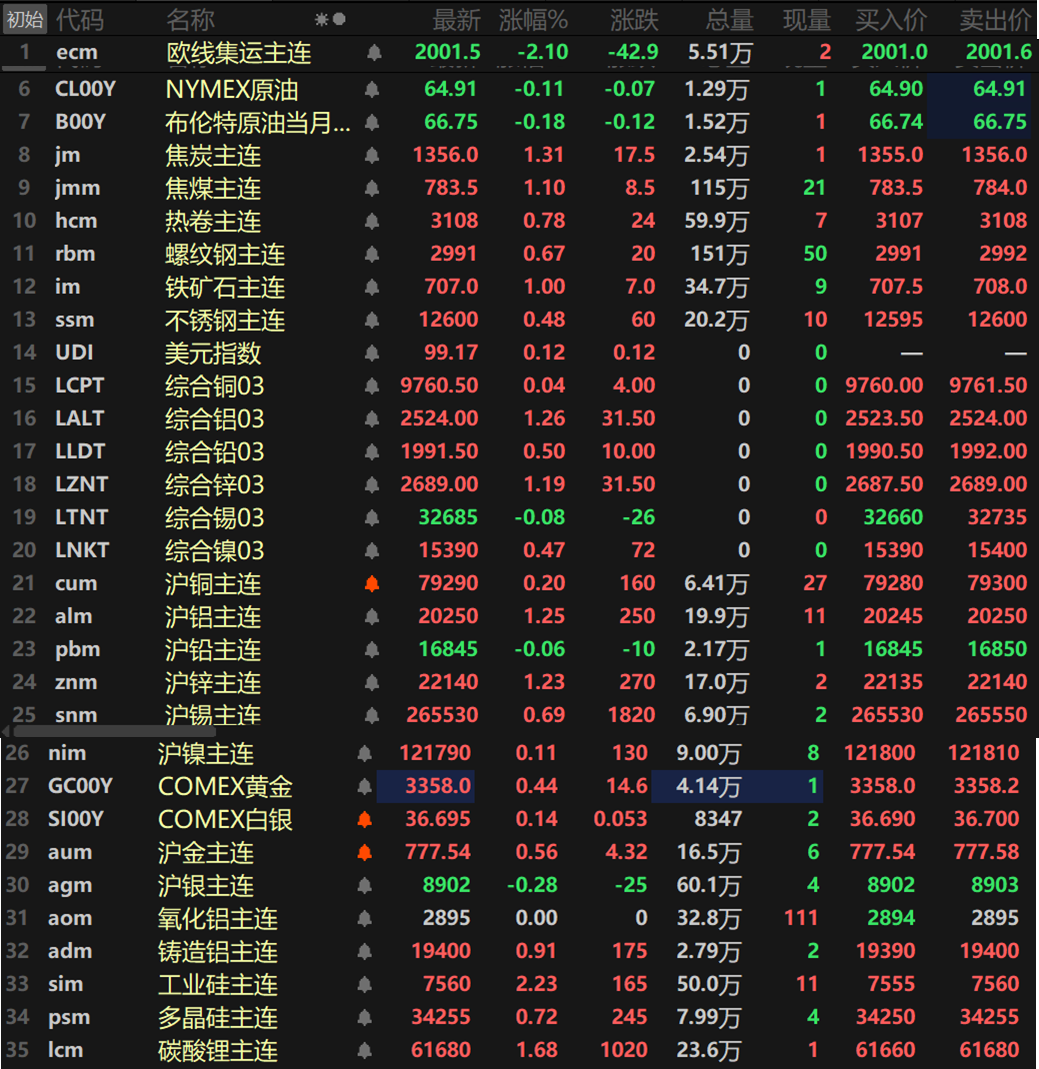Toggle the orange alert bell for 沪金主连

[x=365, y=852]
